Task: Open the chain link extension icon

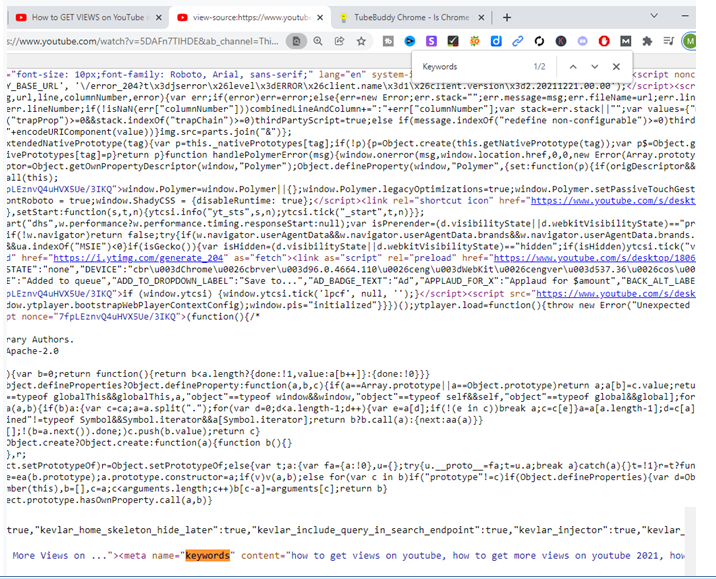Action: point(517,41)
